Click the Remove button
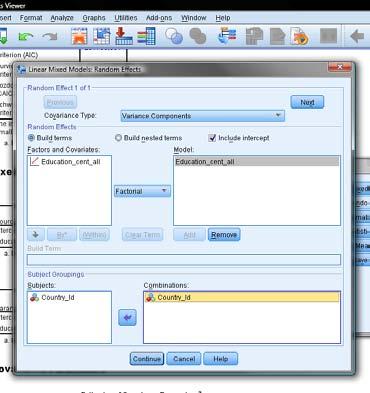370x393 pixels. (224, 235)
